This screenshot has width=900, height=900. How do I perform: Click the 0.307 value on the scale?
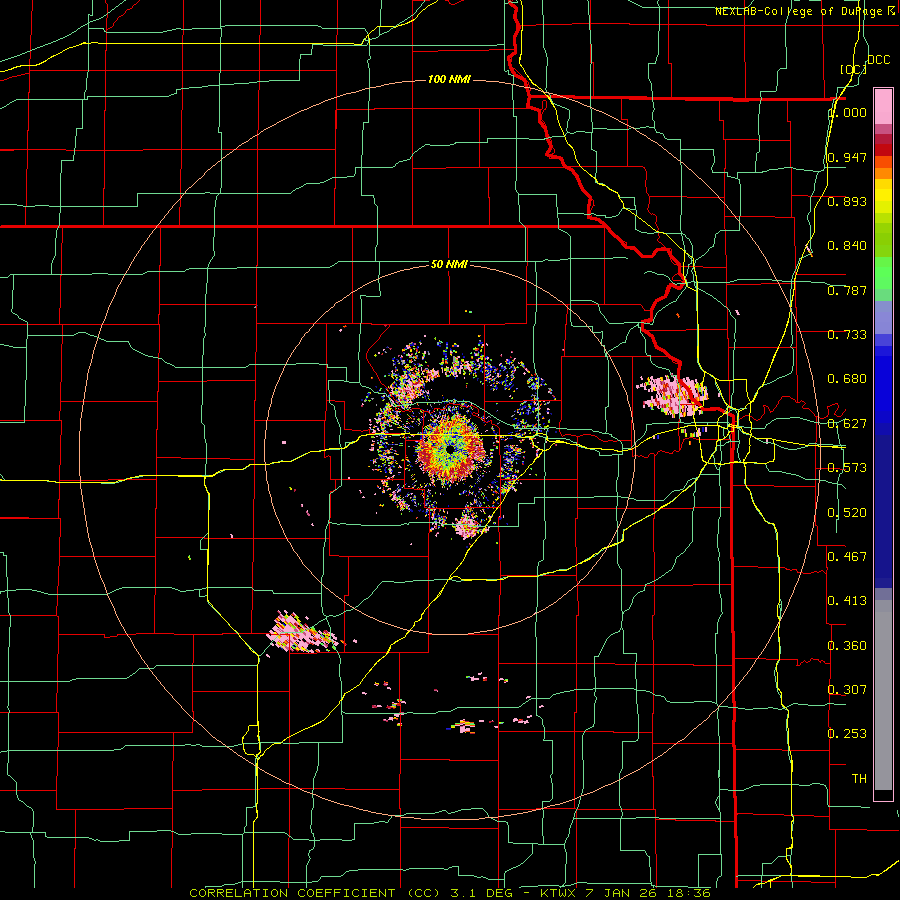(x=847, y=690)
